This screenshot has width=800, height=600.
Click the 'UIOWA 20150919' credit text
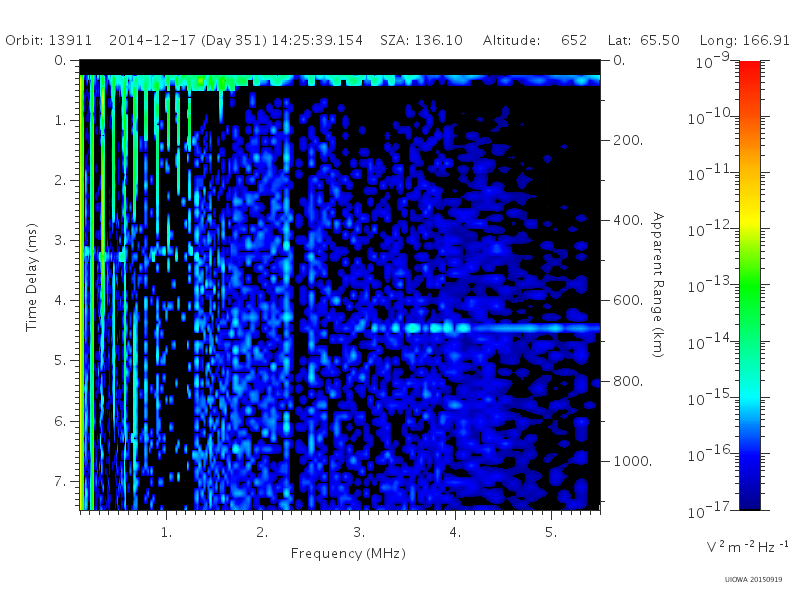tap(753, 579)
